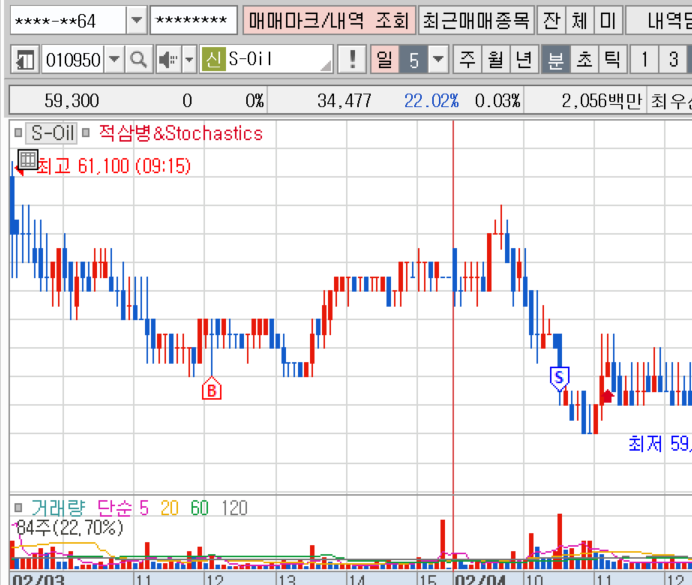Click the masked password input field
This screenshot has width=692, height=585.
pos(194,20)
